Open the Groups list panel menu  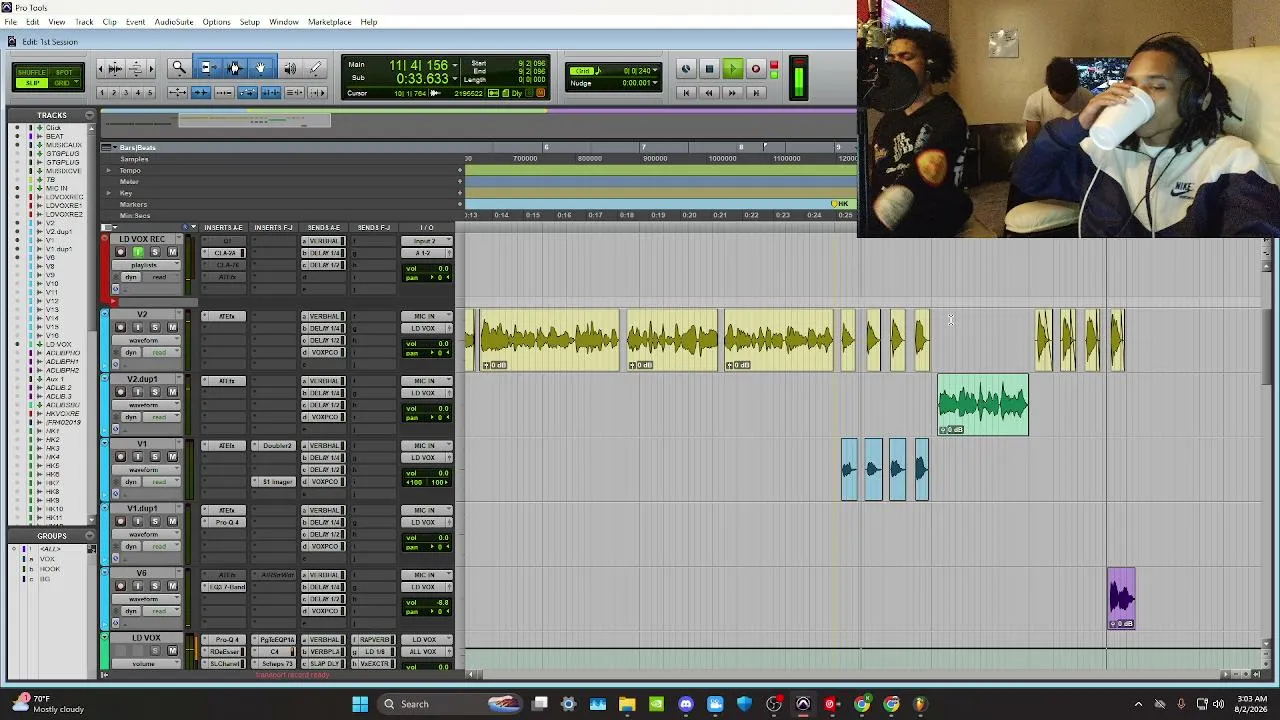(x=91, y=536)
